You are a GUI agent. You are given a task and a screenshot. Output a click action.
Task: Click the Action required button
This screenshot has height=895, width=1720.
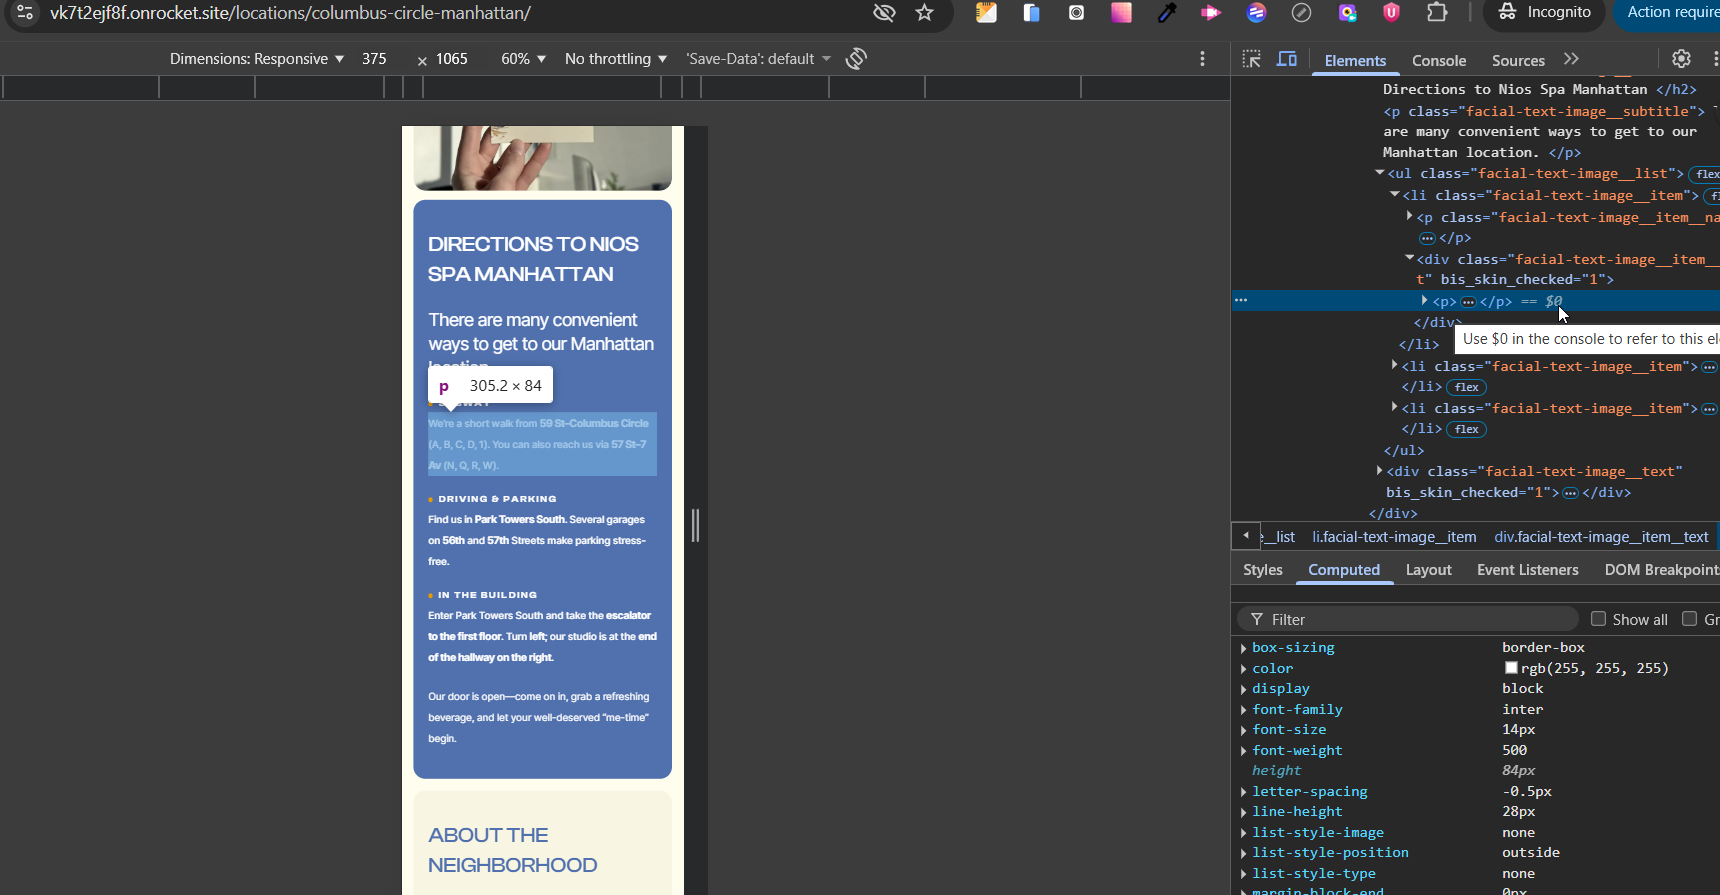point(1668,13)
